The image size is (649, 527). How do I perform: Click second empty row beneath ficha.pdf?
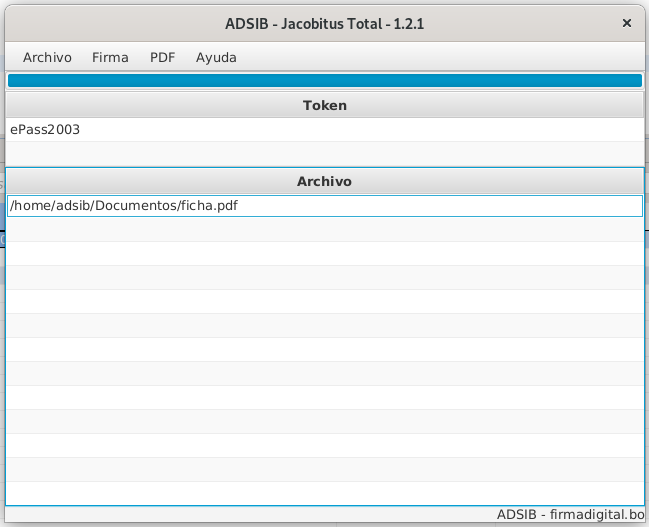pos(324,254)
